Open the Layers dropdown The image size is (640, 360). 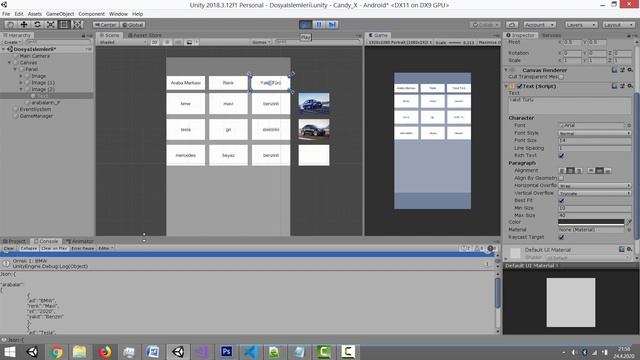pos(581,25)
